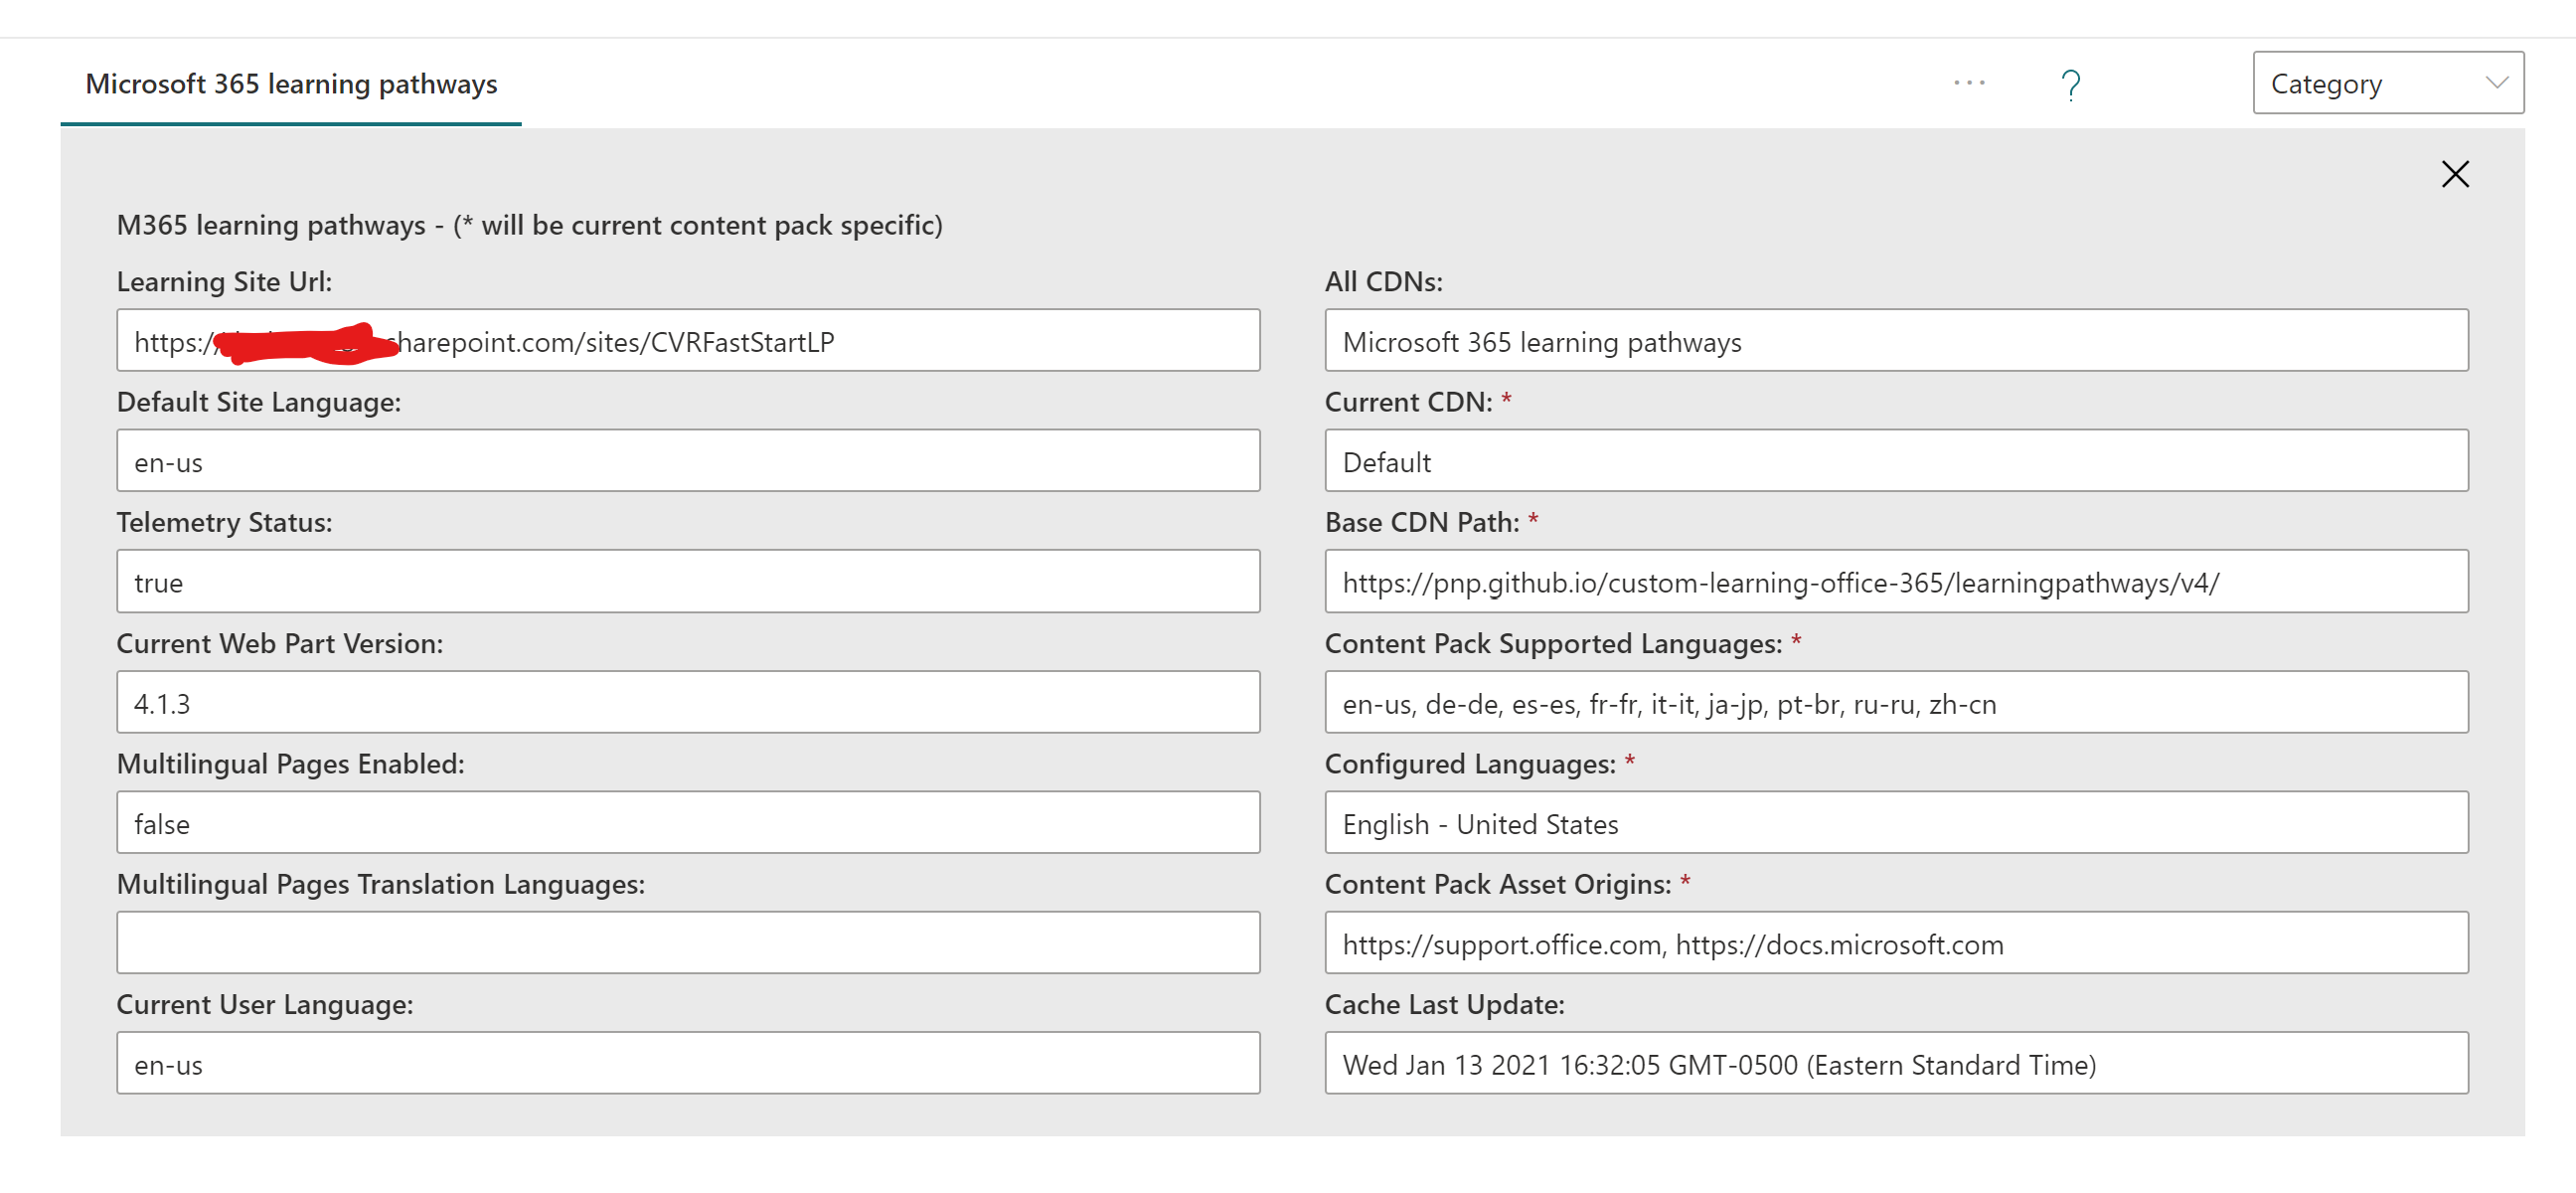2576x1193 pixels.
Task: Click the Default Site Language field
Action: pyautogui.click(x=688, y=461)
